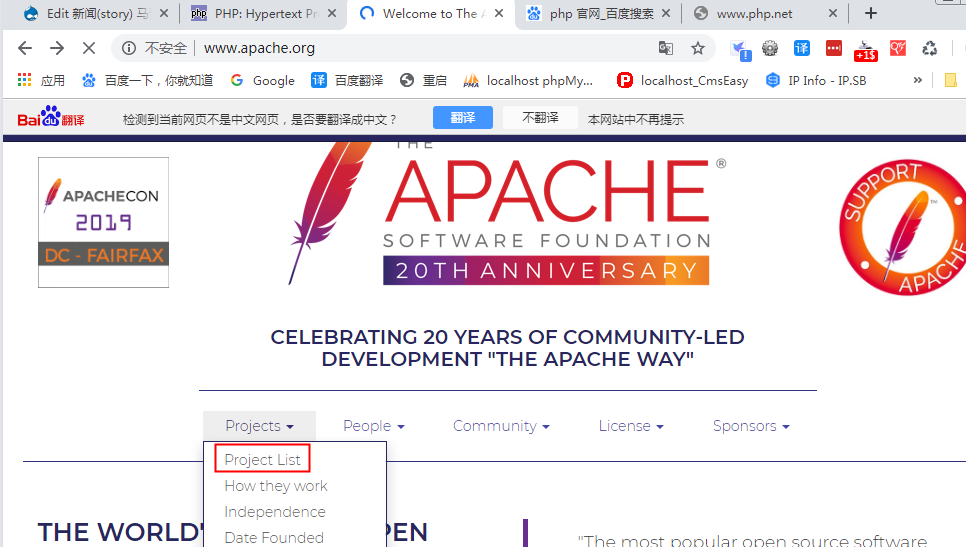Open the Google bookmark

pyautogui.click(x=262, y=80)
